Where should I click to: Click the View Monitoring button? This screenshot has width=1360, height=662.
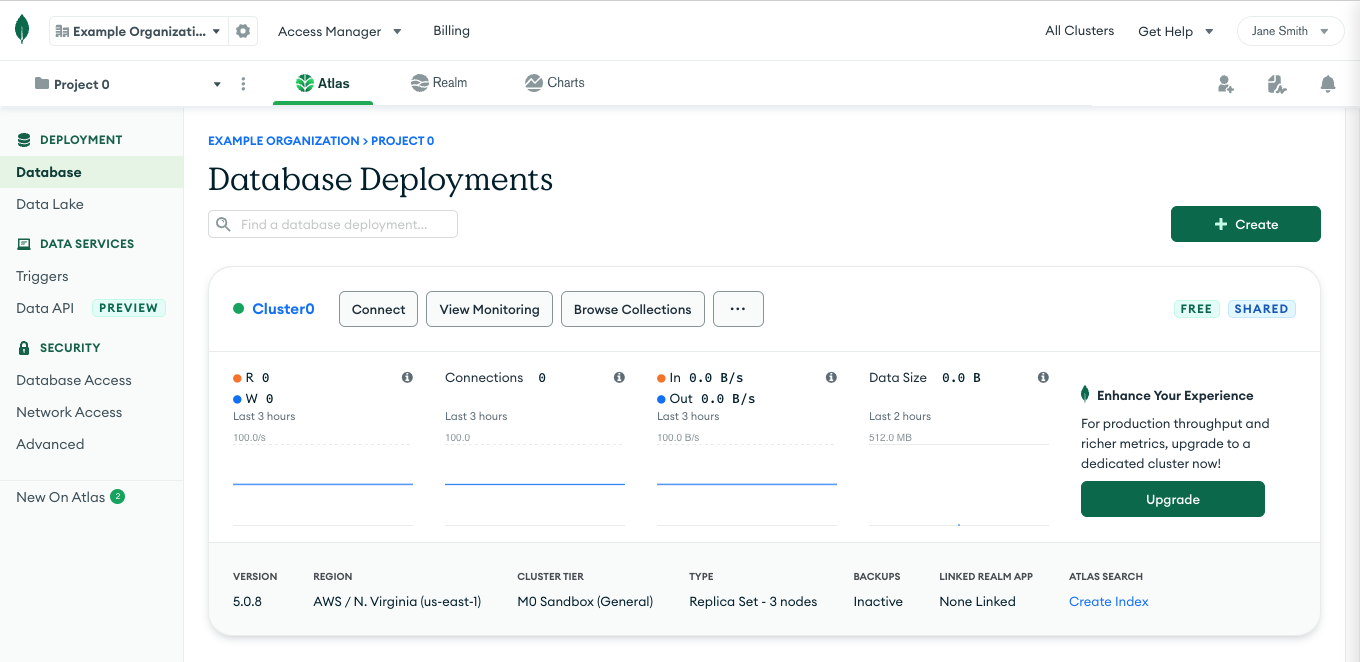489,309
